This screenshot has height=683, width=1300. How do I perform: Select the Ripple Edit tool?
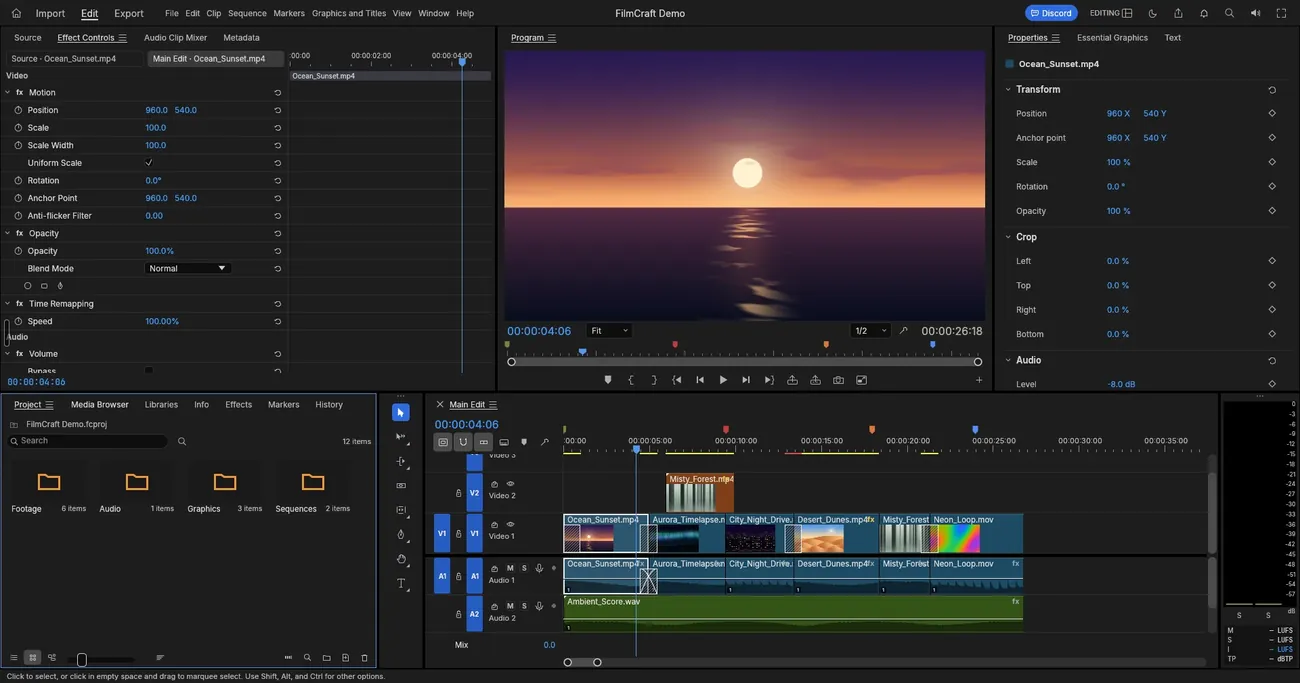[x=401, y=462]
